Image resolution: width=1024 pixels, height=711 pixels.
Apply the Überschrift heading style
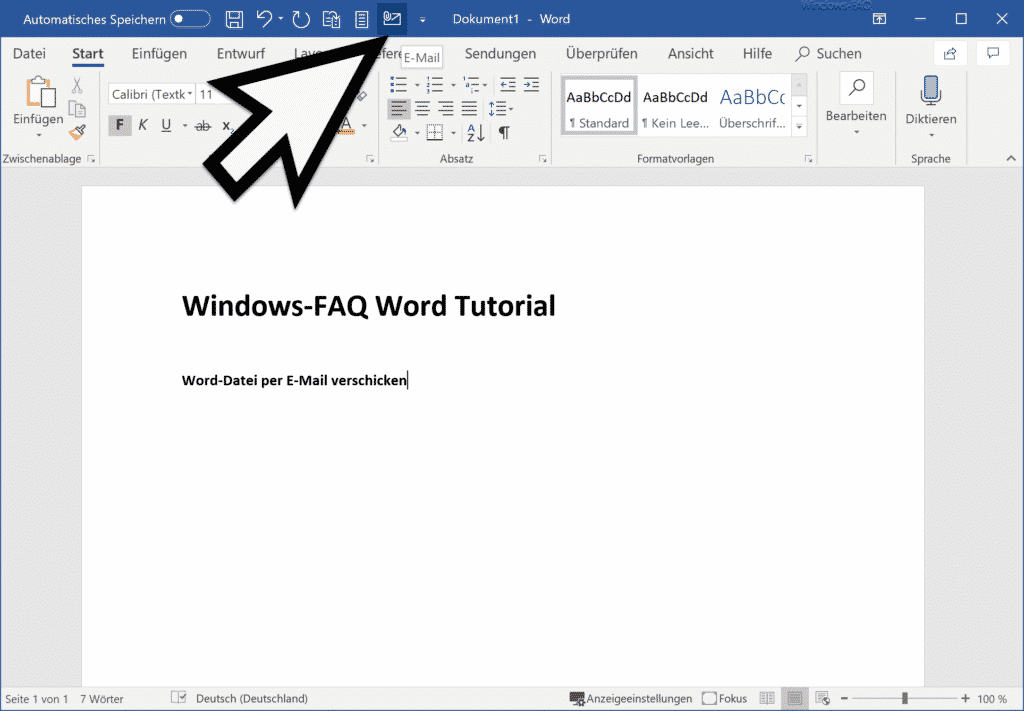point(752,104)
